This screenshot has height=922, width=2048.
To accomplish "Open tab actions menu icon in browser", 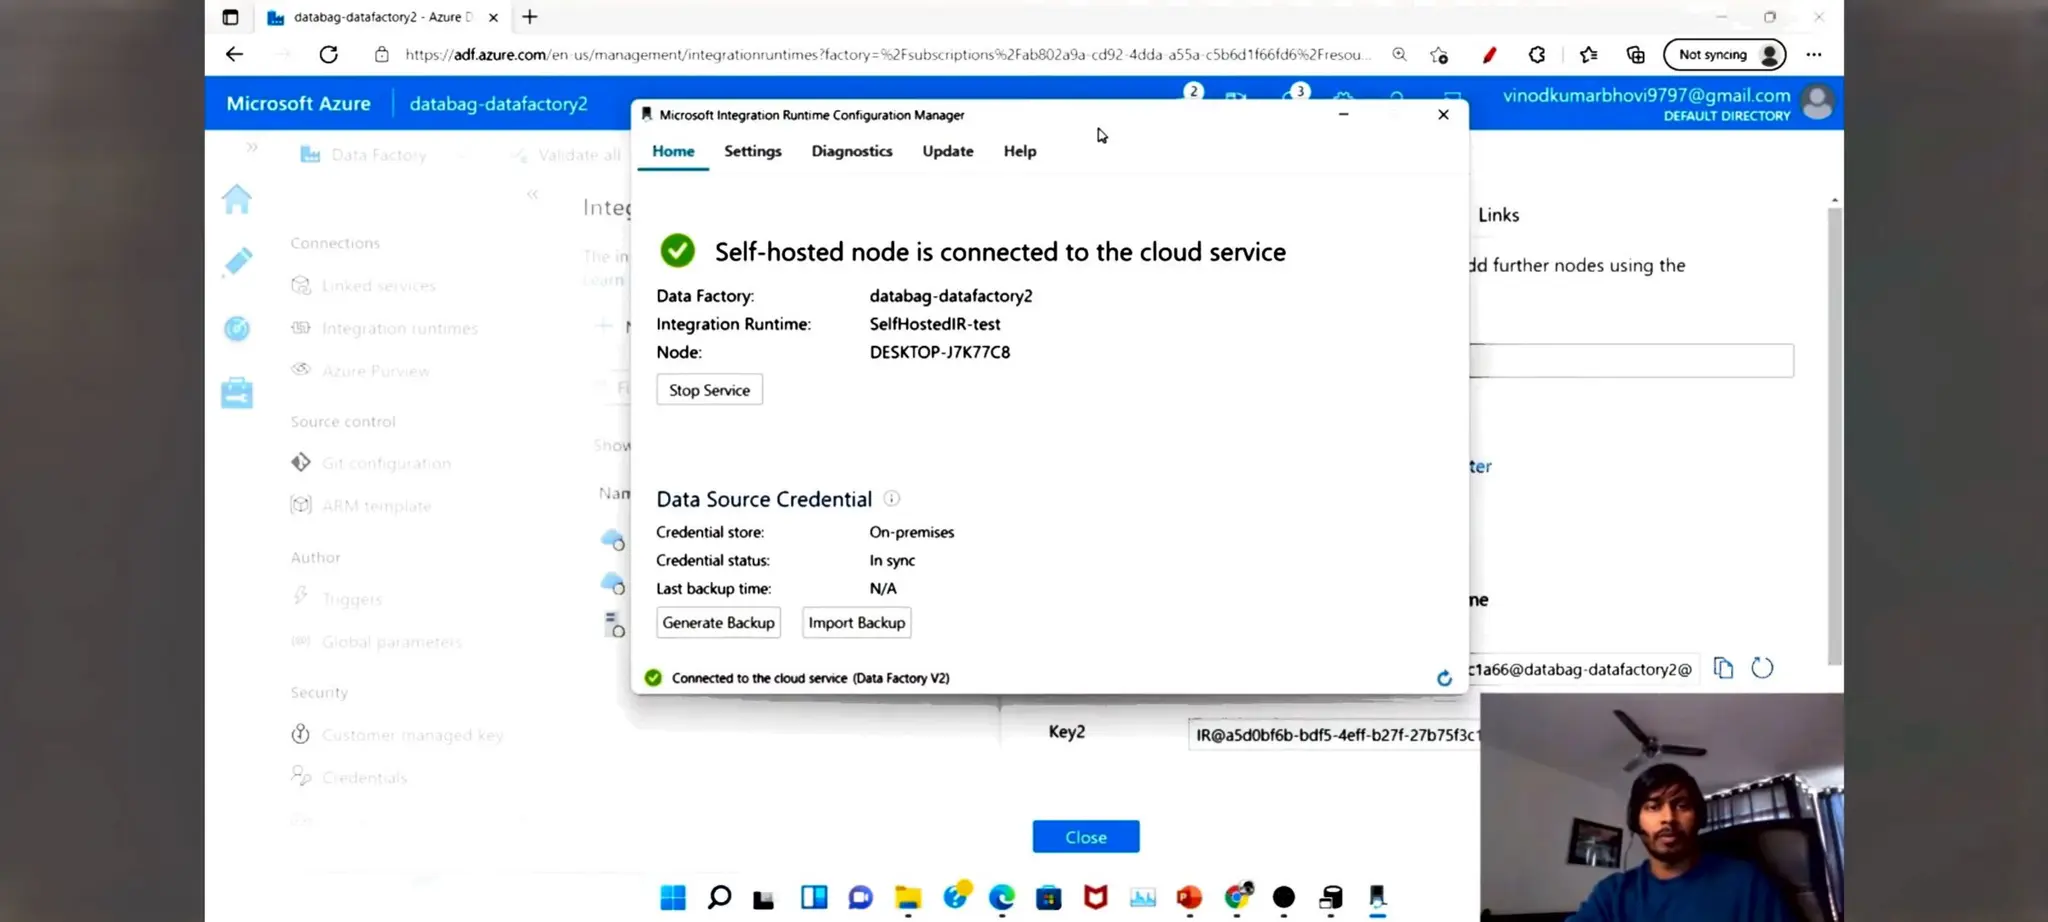I will [x=230, y=17].
